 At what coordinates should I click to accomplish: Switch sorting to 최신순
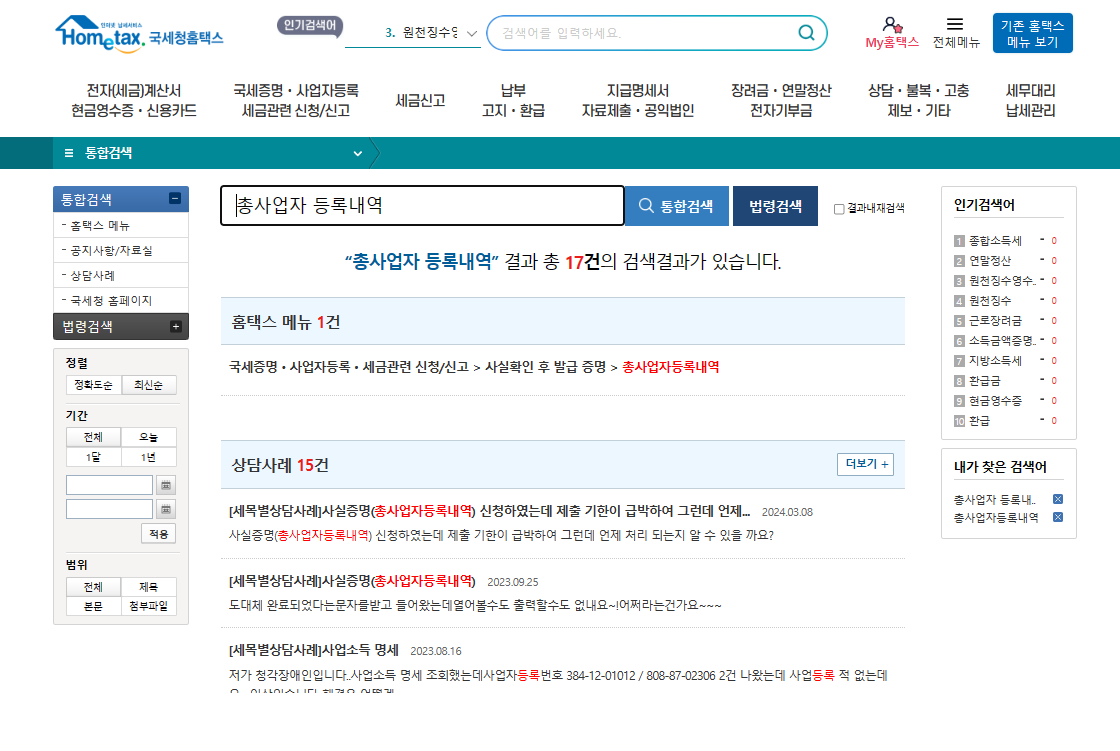point(148,384)
